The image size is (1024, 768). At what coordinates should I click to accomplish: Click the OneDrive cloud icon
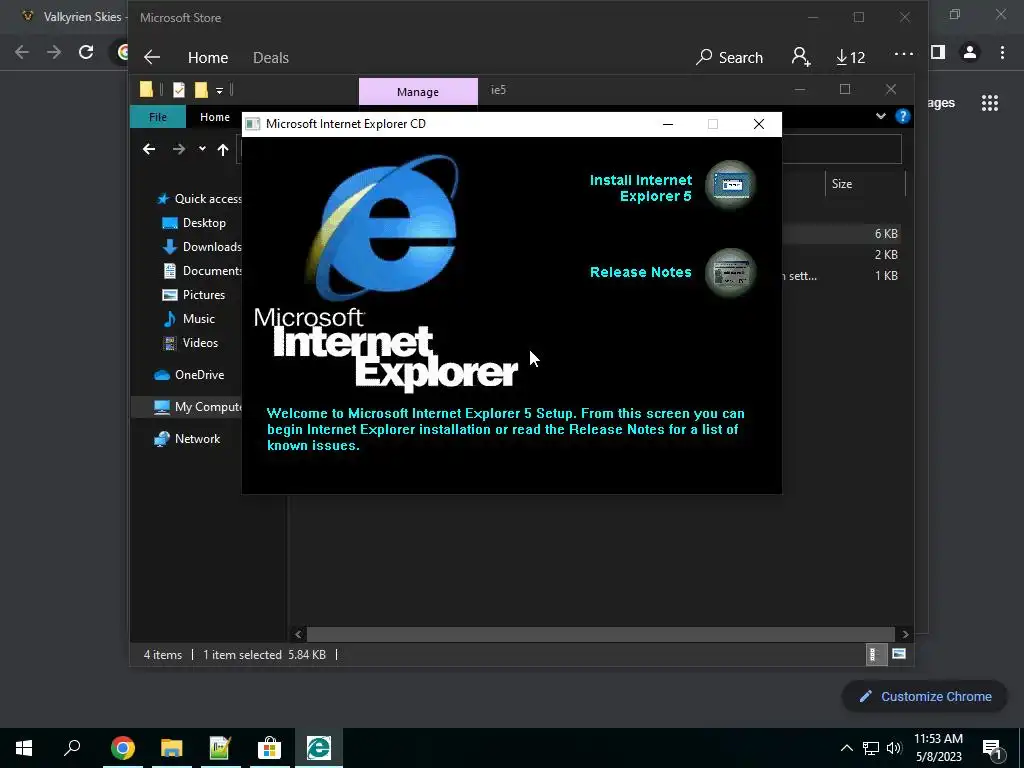pyautogui.click(x=161, y=375)
